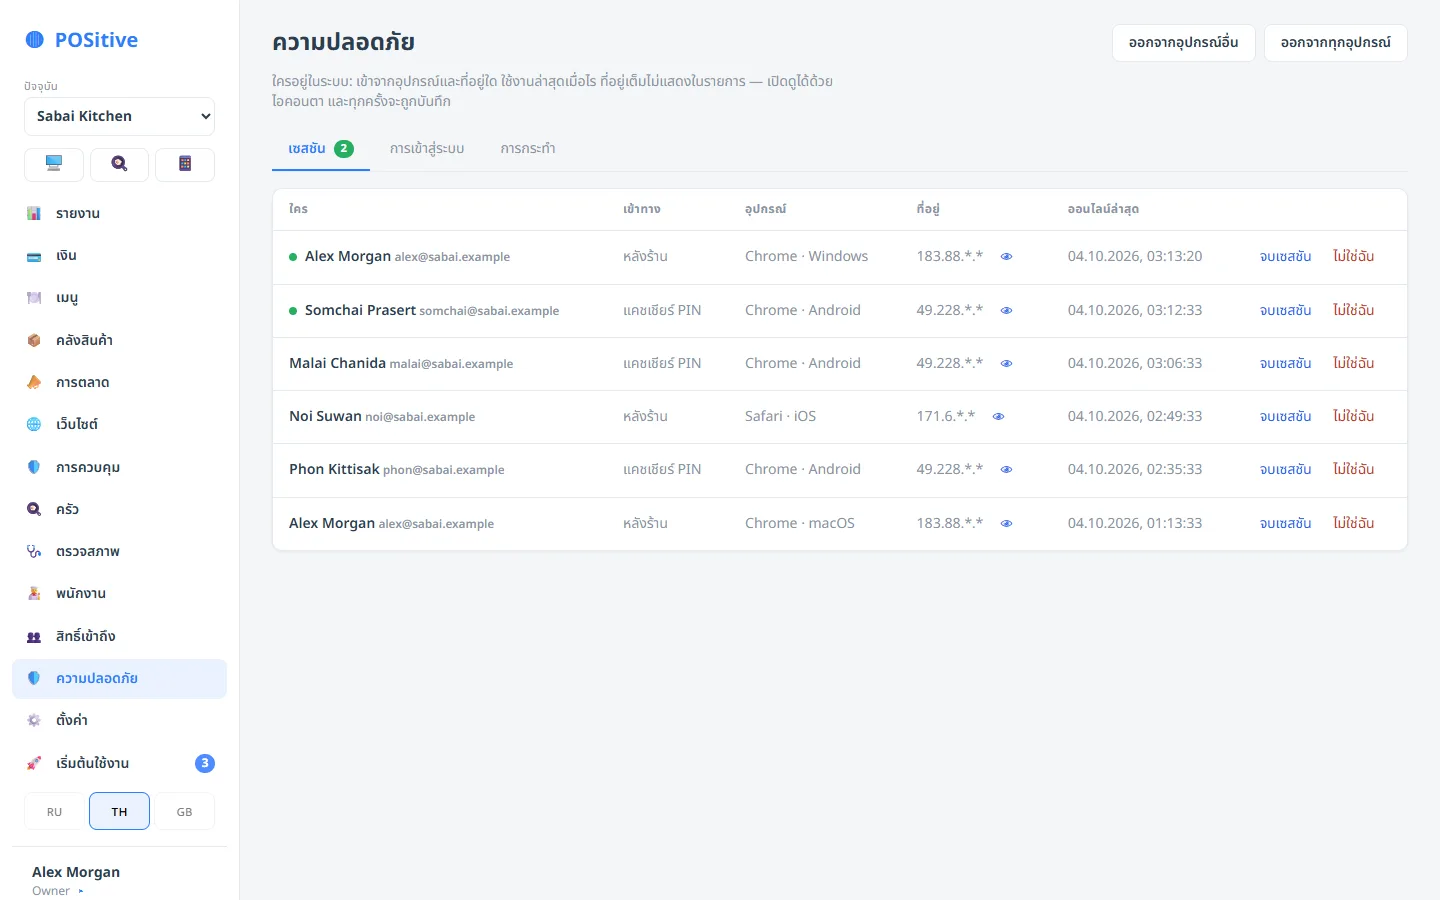This screenshot has height=900, width=1440.
Task: Click the ตรวจสภาพ stethoscope icon in sidebar
Action: (34, 551)
